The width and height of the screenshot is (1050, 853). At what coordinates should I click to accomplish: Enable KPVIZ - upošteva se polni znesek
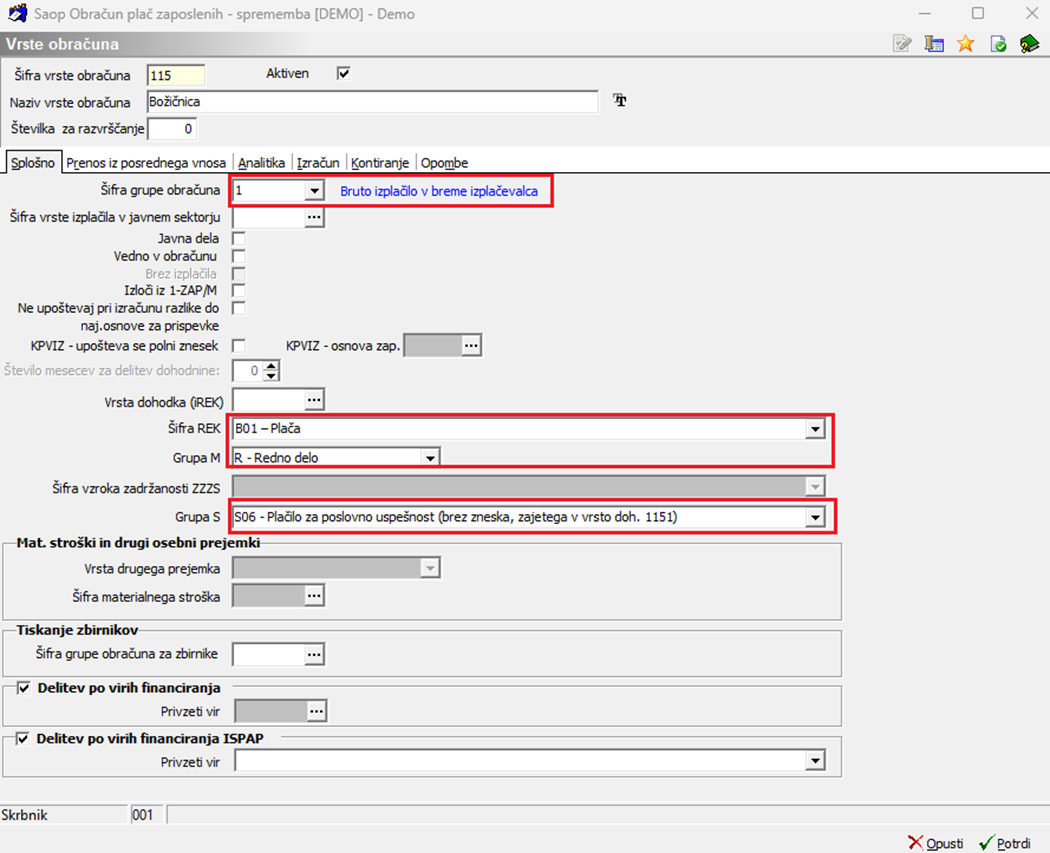238,345
